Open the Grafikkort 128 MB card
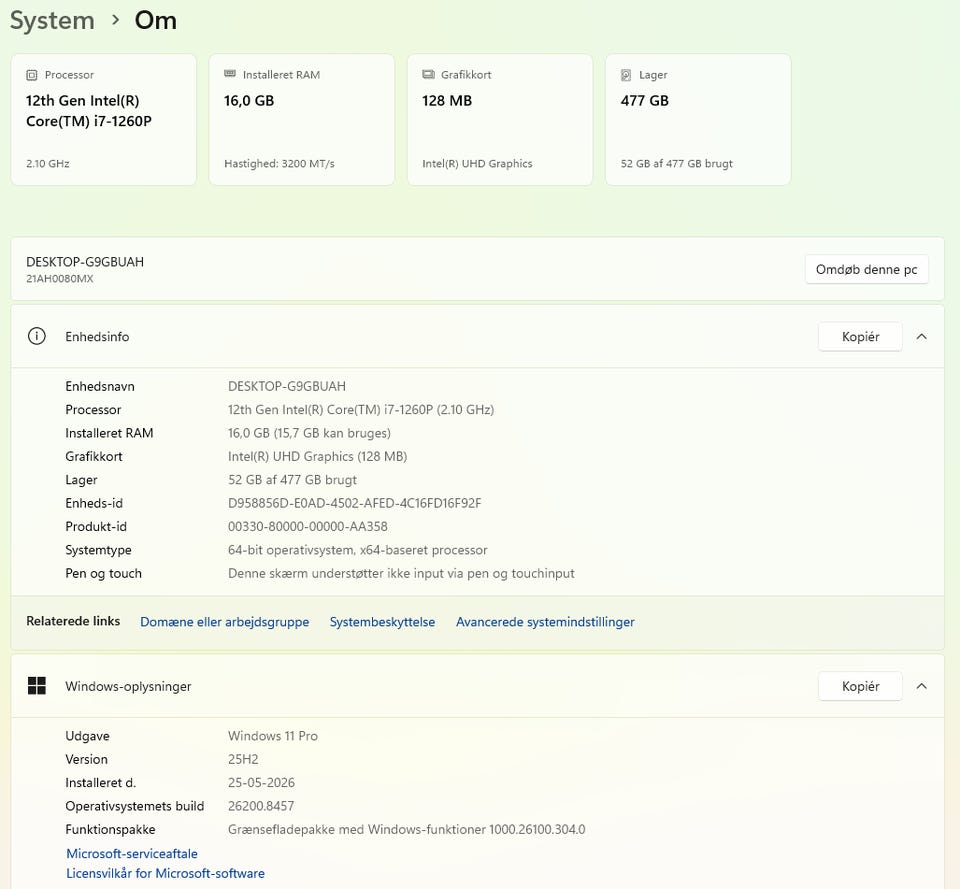 pyautogui.click(x=500, y=119)
